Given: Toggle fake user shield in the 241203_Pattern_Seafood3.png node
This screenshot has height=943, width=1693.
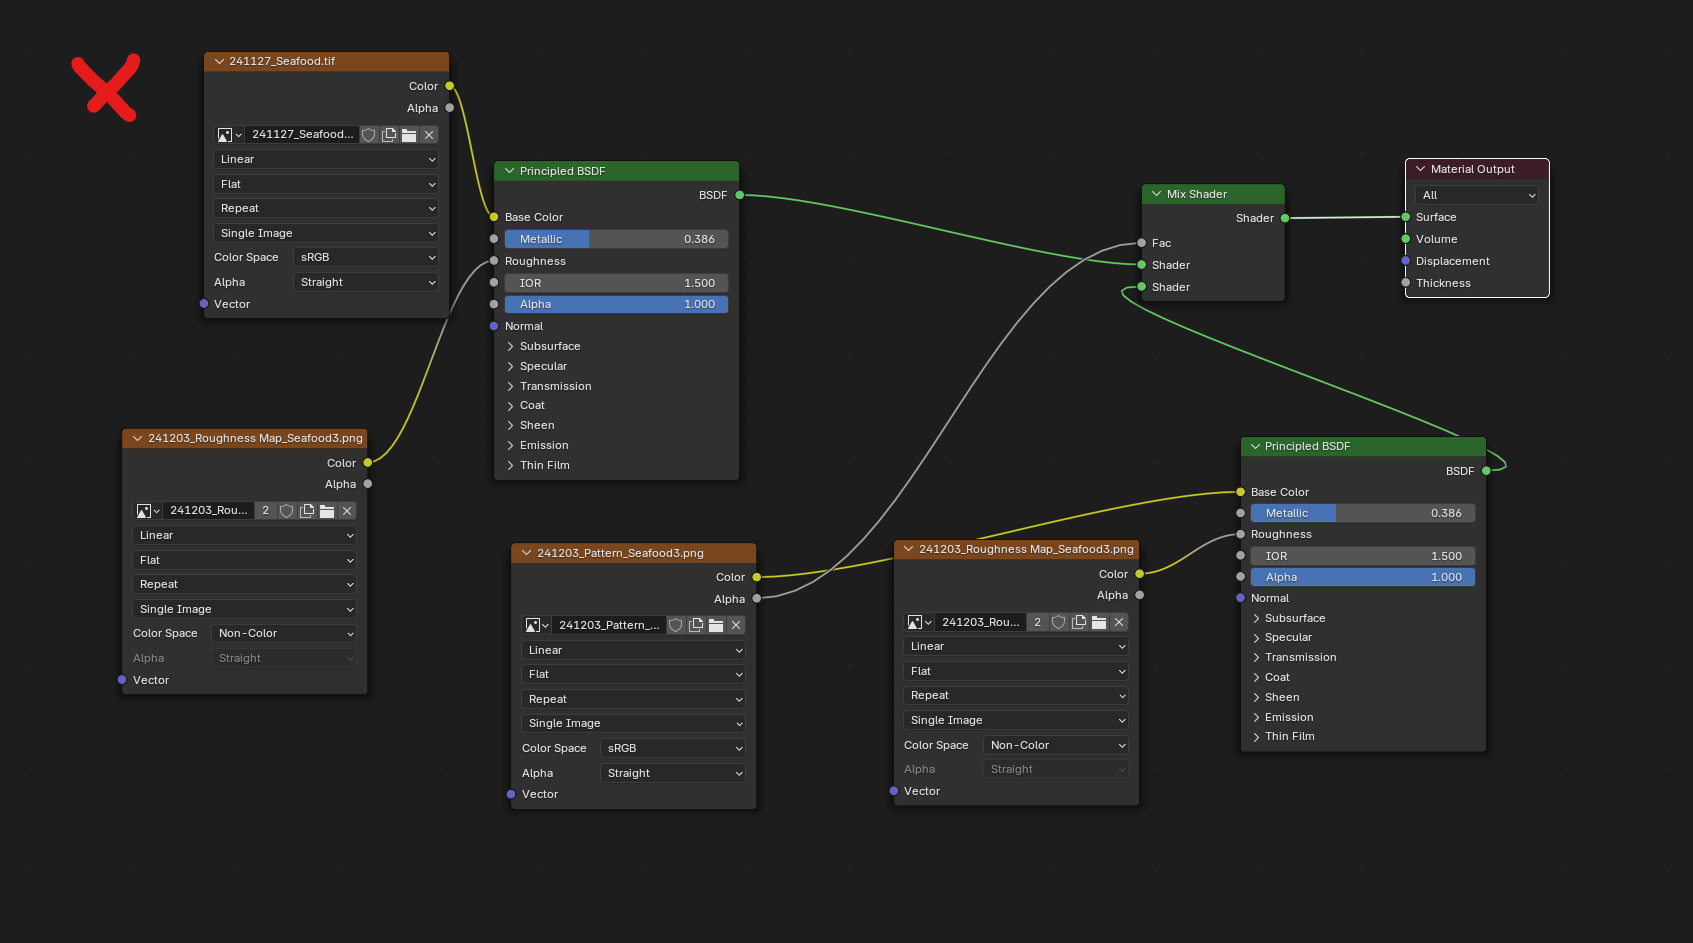Looking at the screenshot, I should 676,625.
